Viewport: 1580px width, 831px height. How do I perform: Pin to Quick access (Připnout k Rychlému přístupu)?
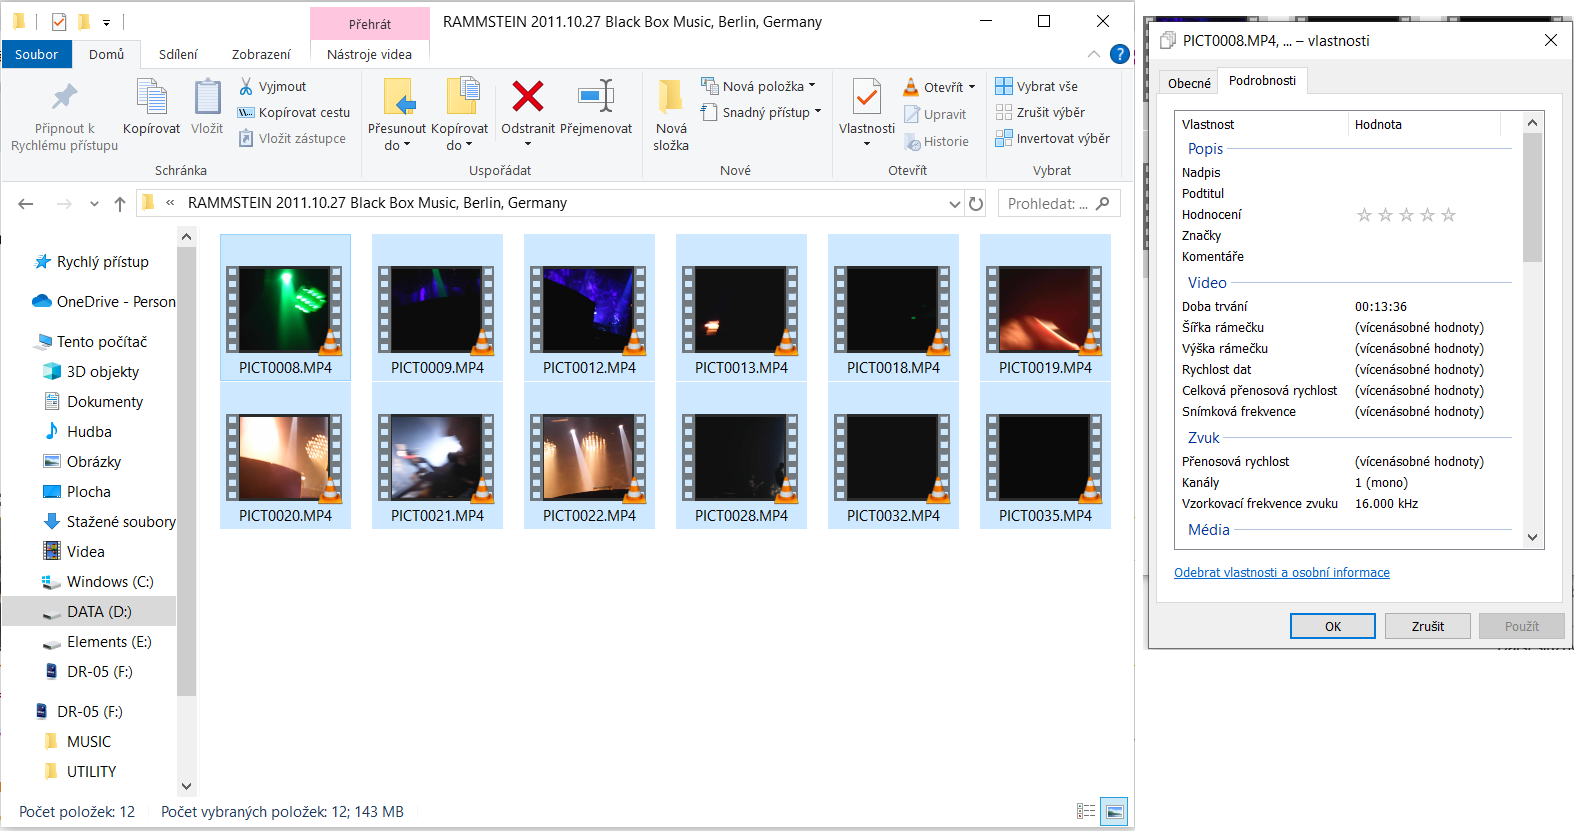64,117
